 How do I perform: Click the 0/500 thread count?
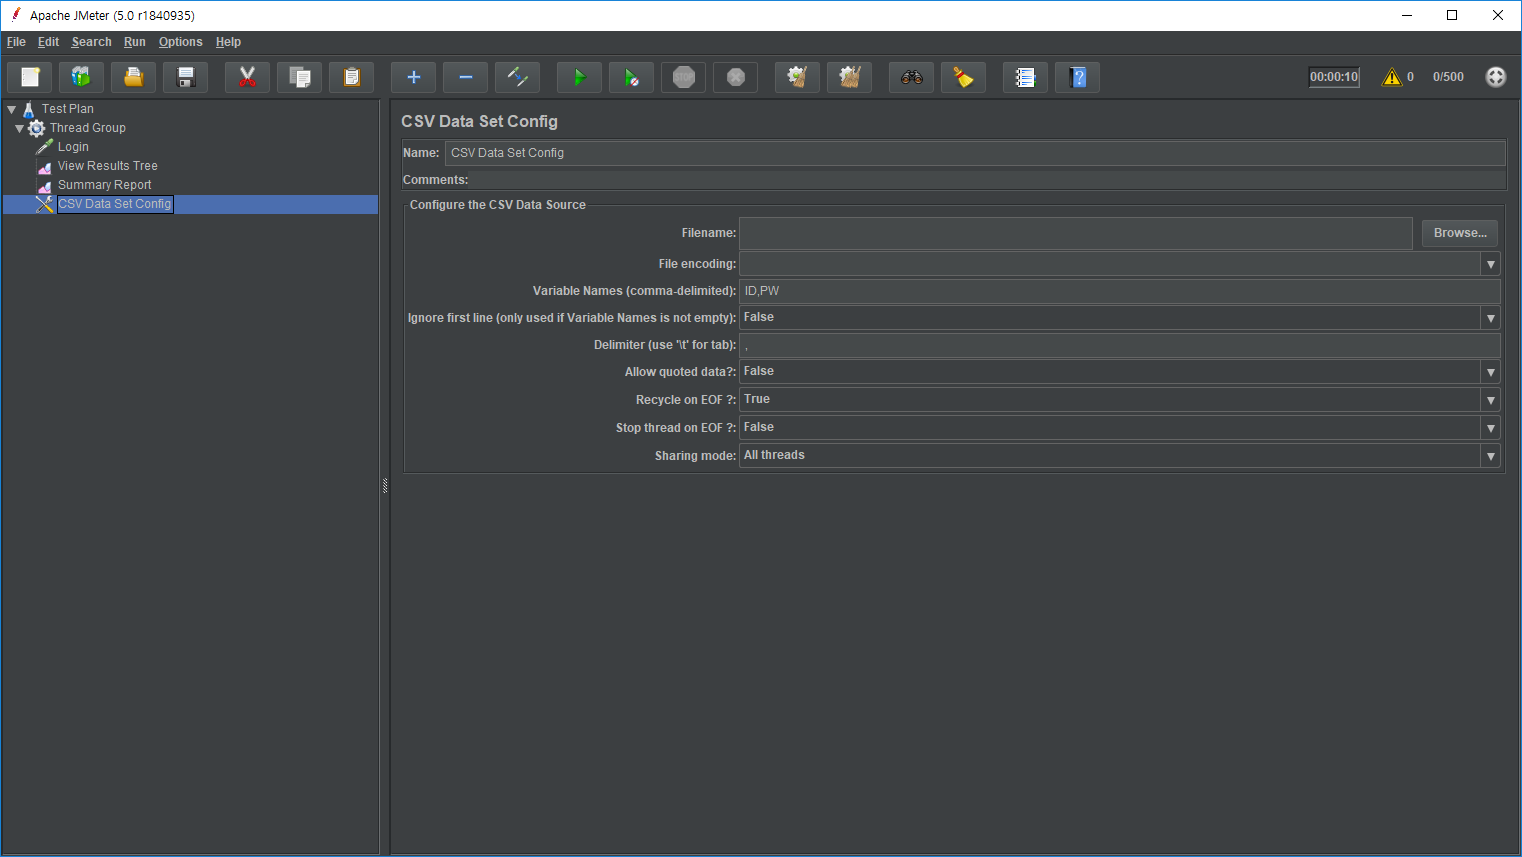click(1448, 77)
